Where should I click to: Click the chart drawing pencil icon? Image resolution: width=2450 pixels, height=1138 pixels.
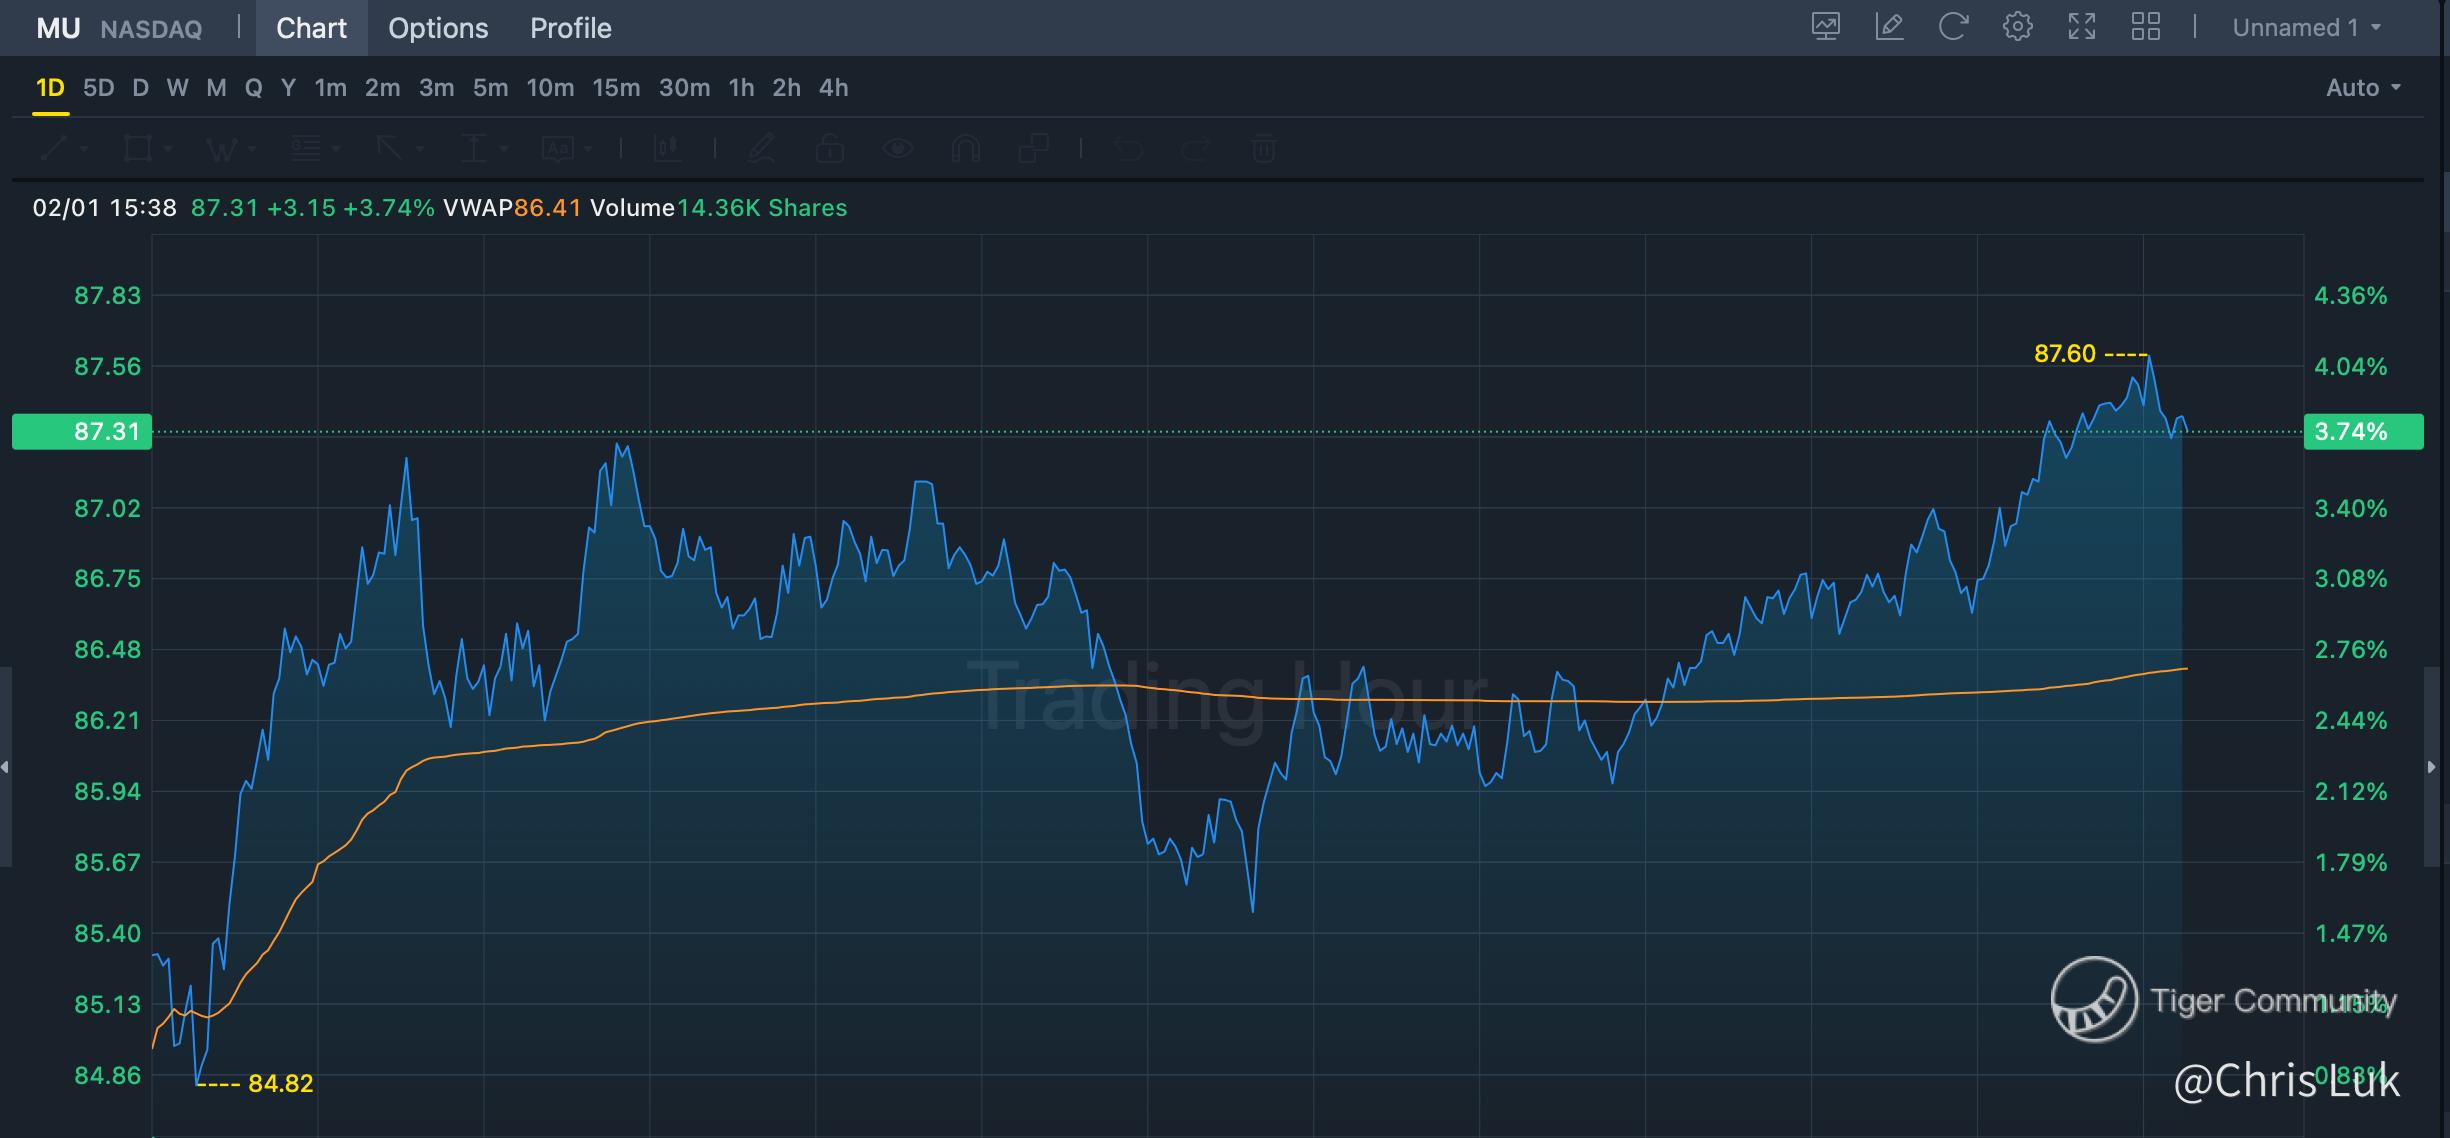pos(1889,27)
